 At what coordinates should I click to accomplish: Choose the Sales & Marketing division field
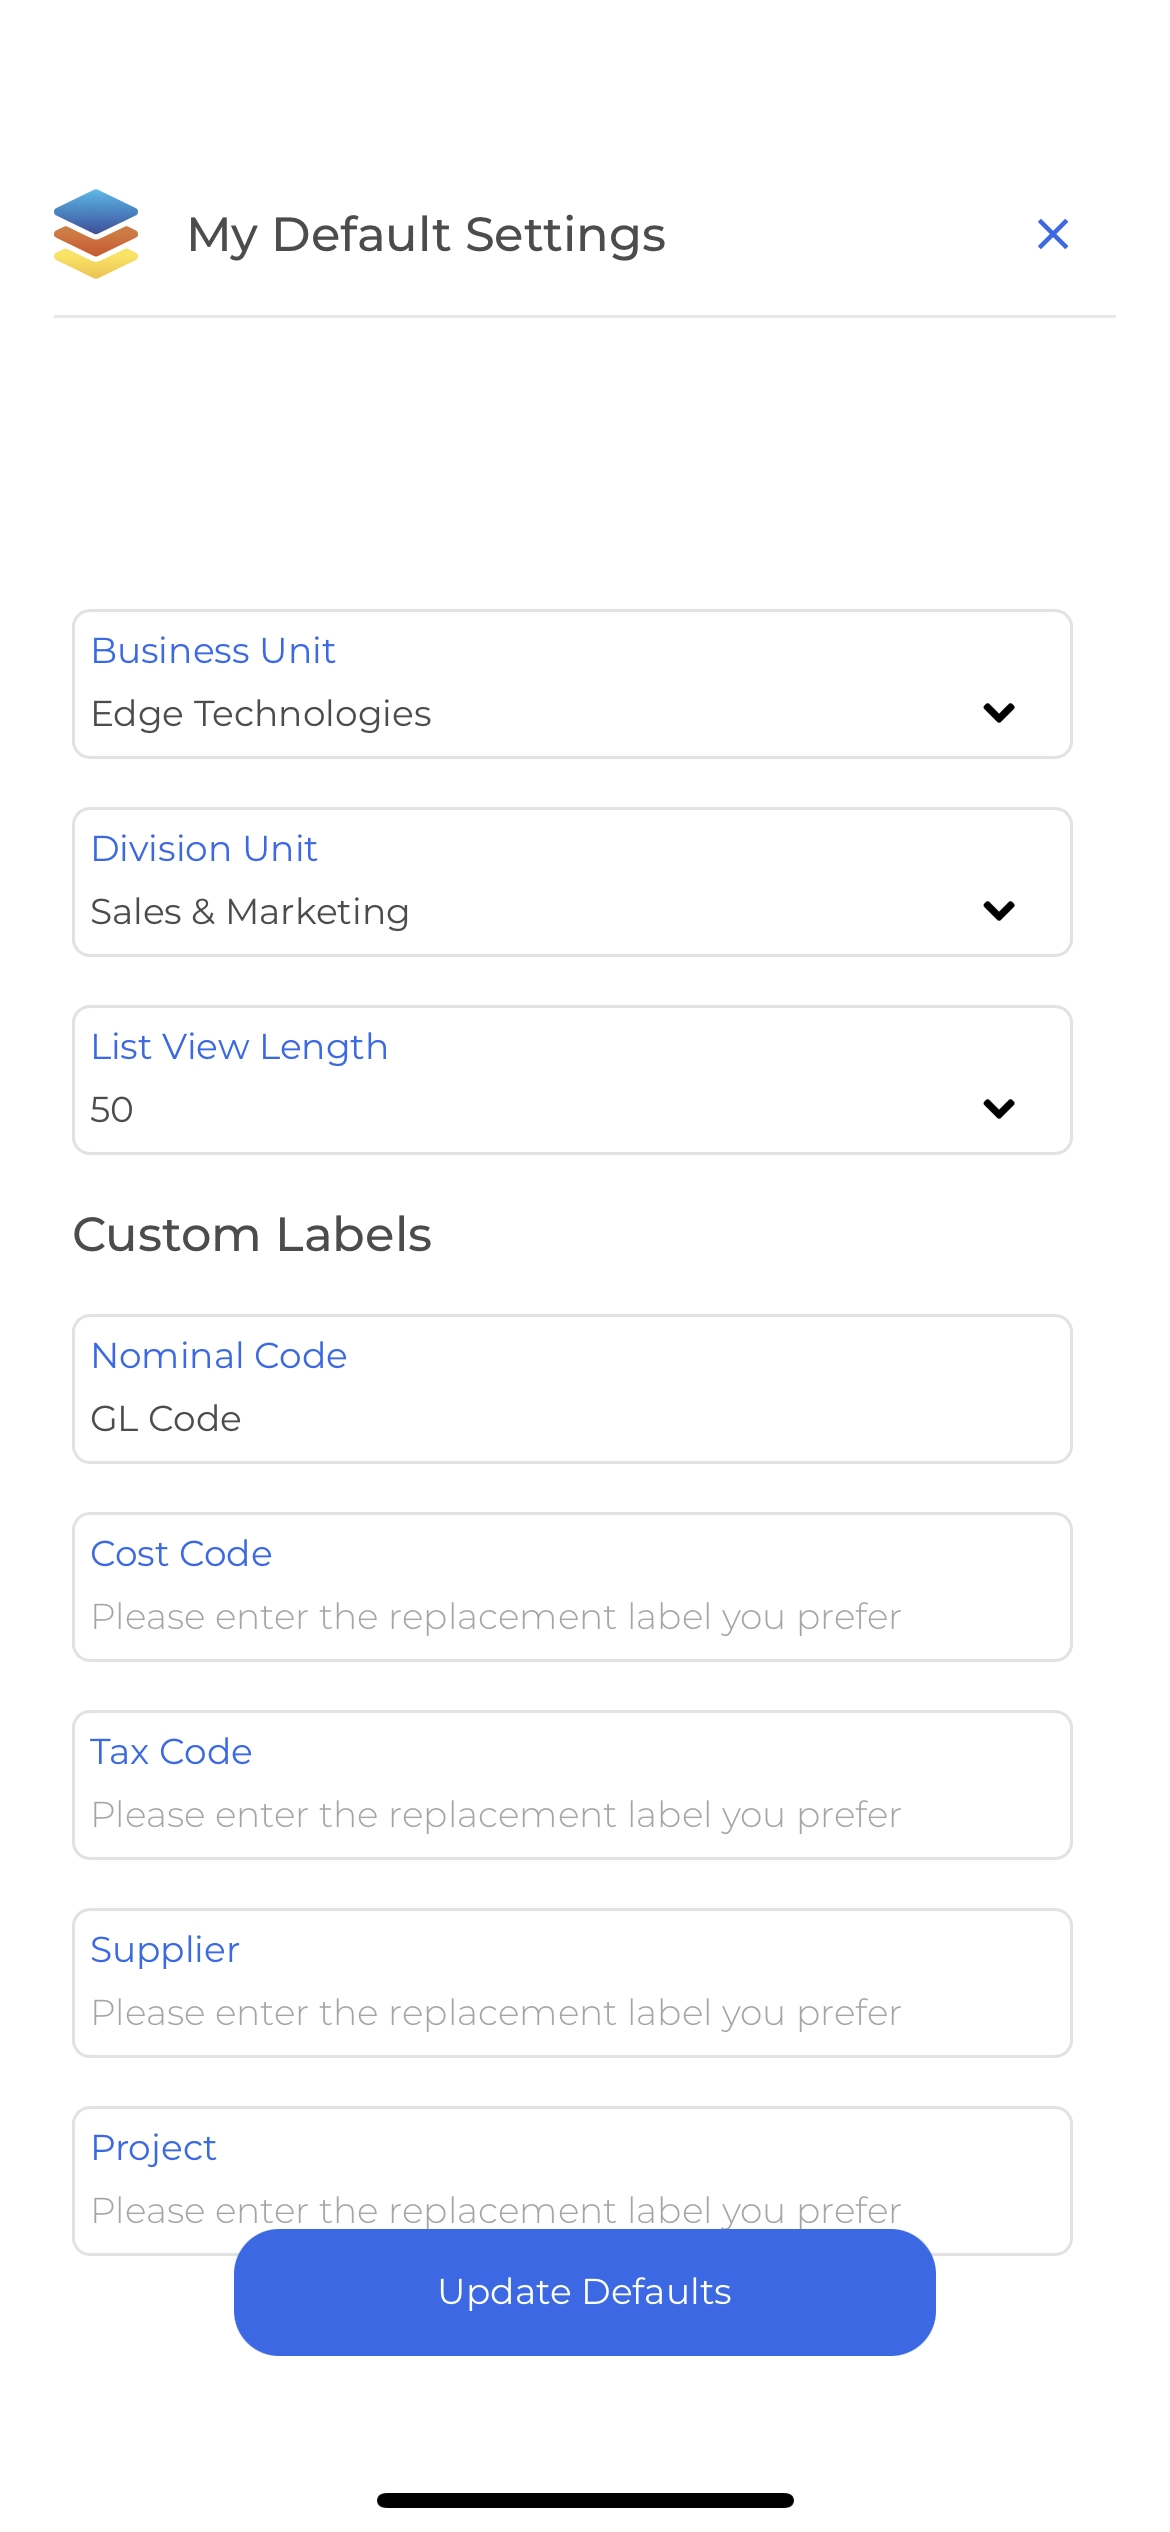pyautogui.click(x=250, y=912)
